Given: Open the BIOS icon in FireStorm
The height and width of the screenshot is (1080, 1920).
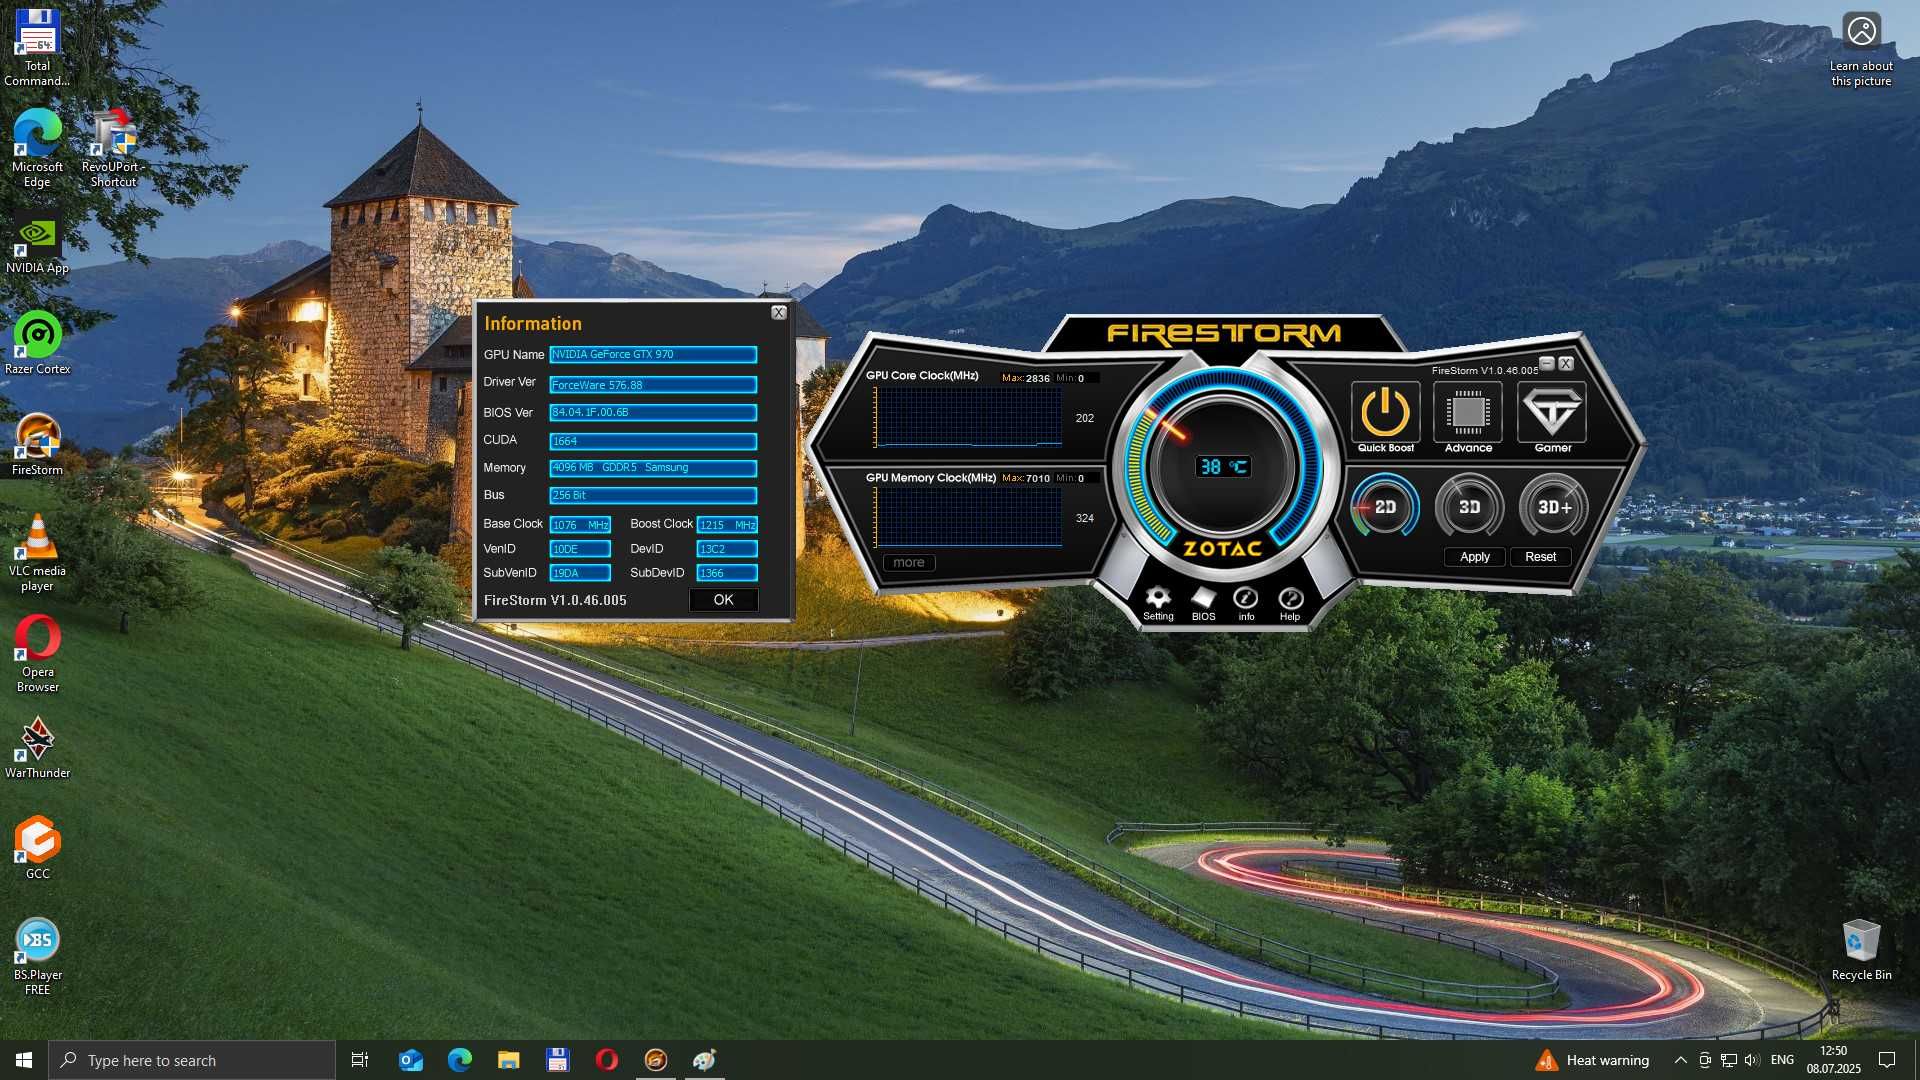Looking at the screenshot, I should click(x=1203, y=603).
